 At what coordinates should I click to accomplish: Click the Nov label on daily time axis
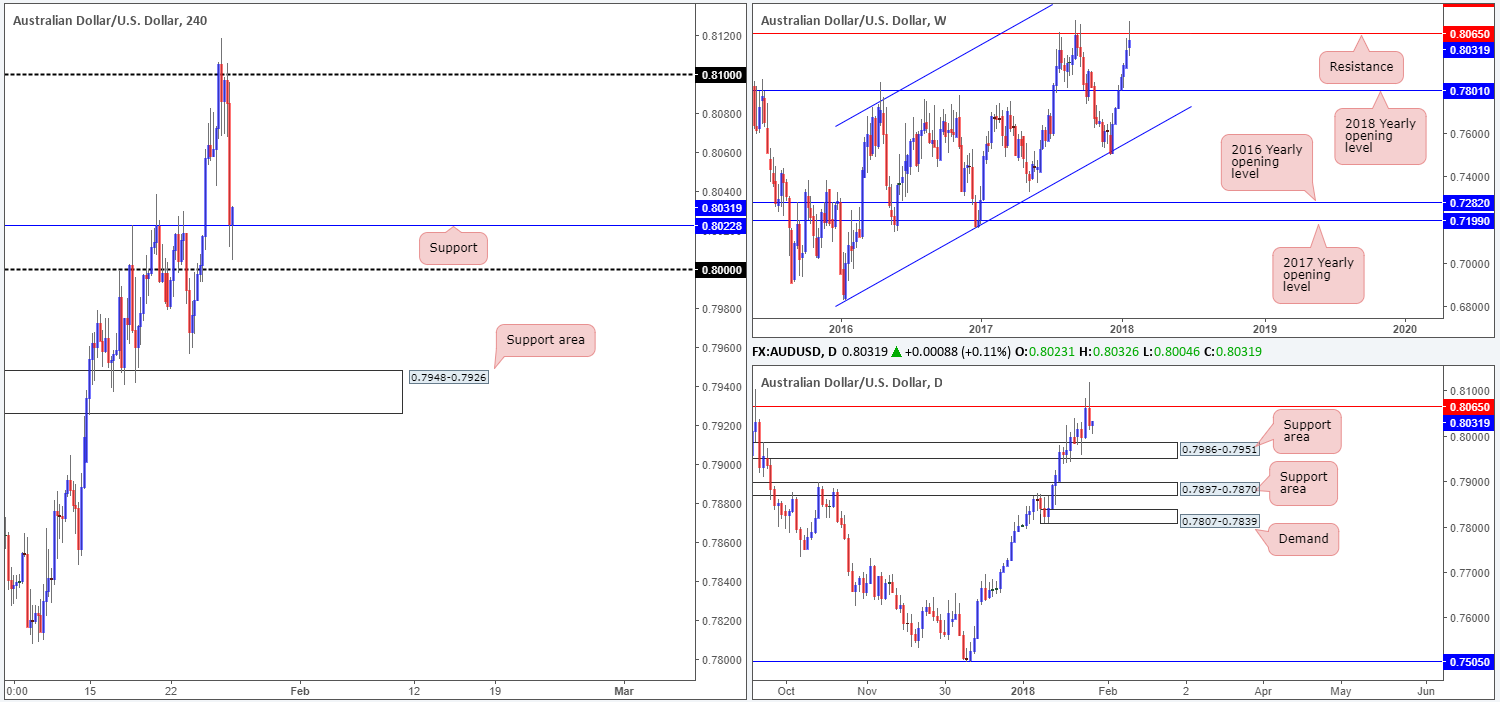866,691
